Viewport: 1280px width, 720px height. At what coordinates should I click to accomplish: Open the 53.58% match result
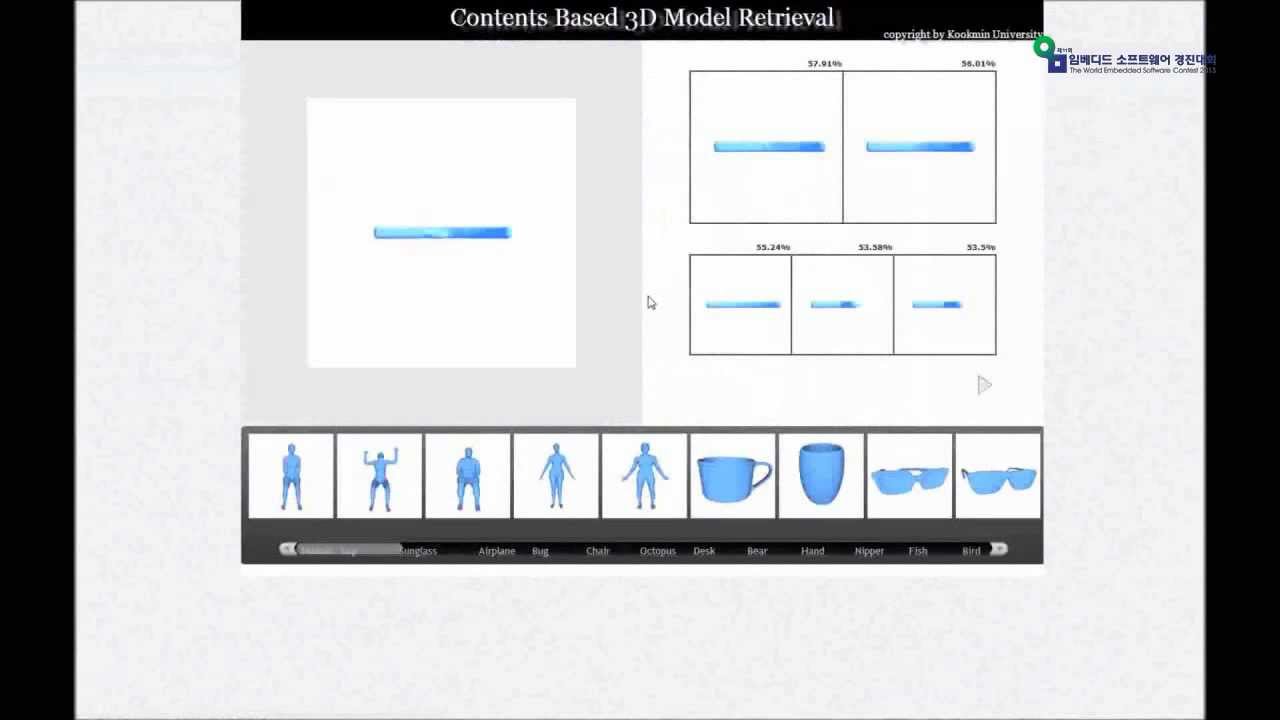pos(842,305)
